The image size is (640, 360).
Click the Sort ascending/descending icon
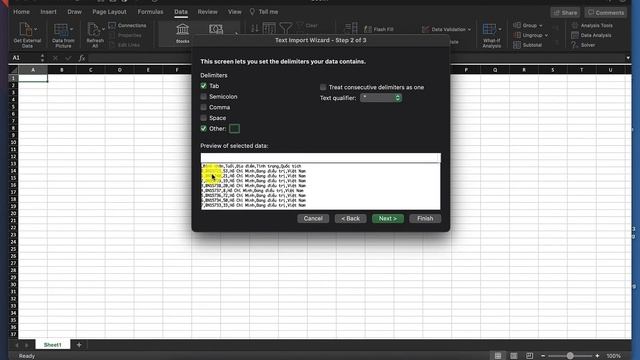255,28
